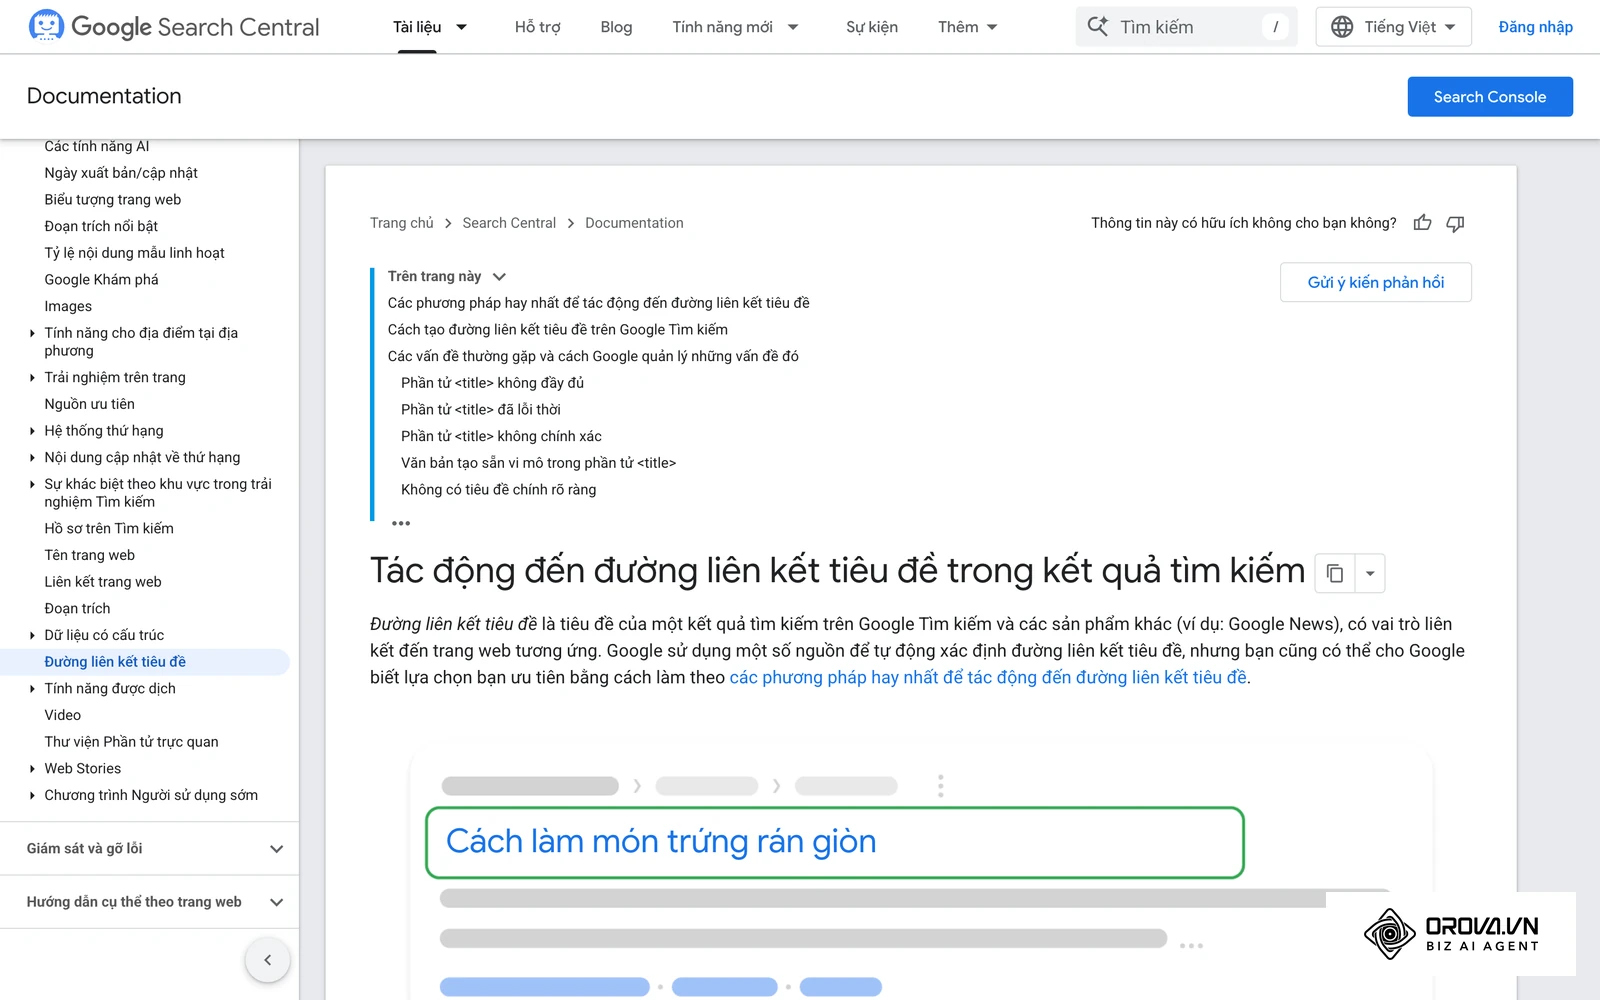Click the Google Search Central logo
The image size is (1600, 1000).
point(174,27)
